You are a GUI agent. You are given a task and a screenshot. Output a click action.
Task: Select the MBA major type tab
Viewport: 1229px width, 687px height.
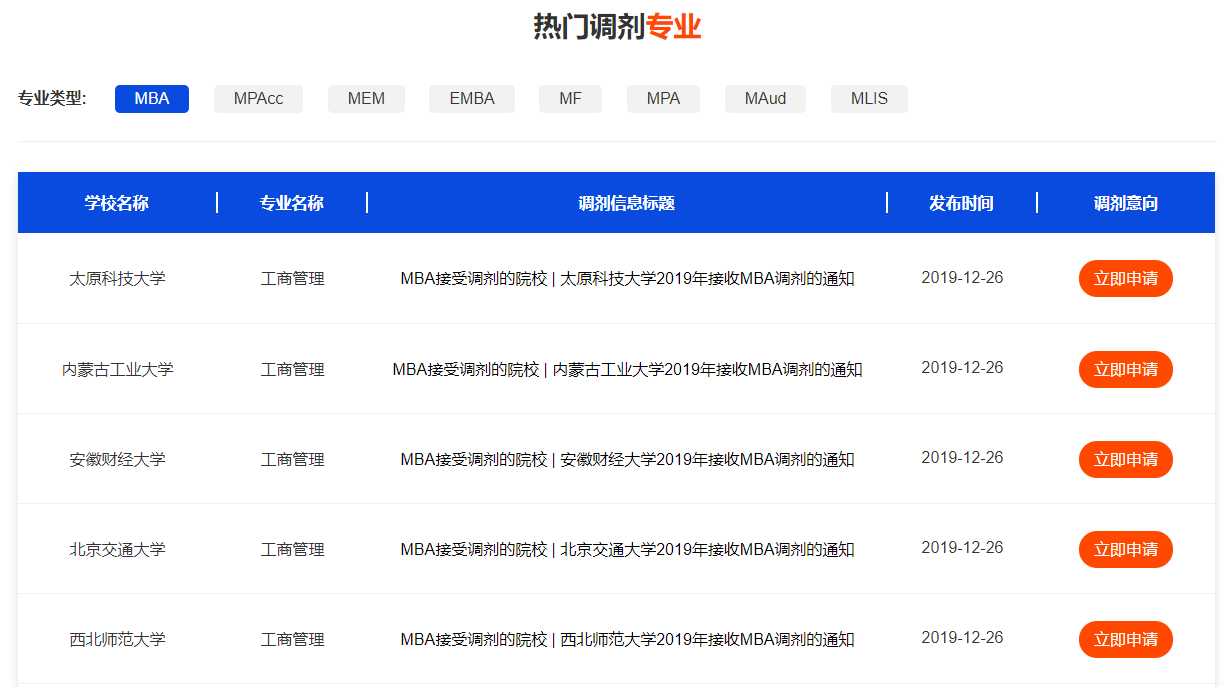[x=152, y=99]
